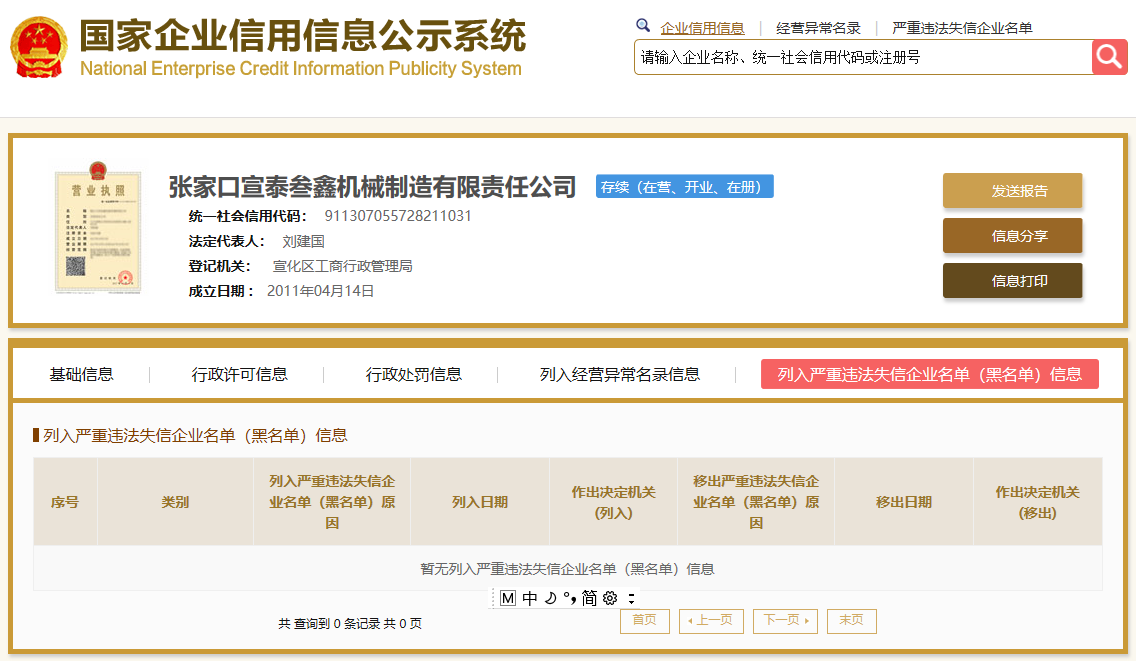Focus the company name search input field
Screen dimensions: 1136x661
(x=863, y=57)
